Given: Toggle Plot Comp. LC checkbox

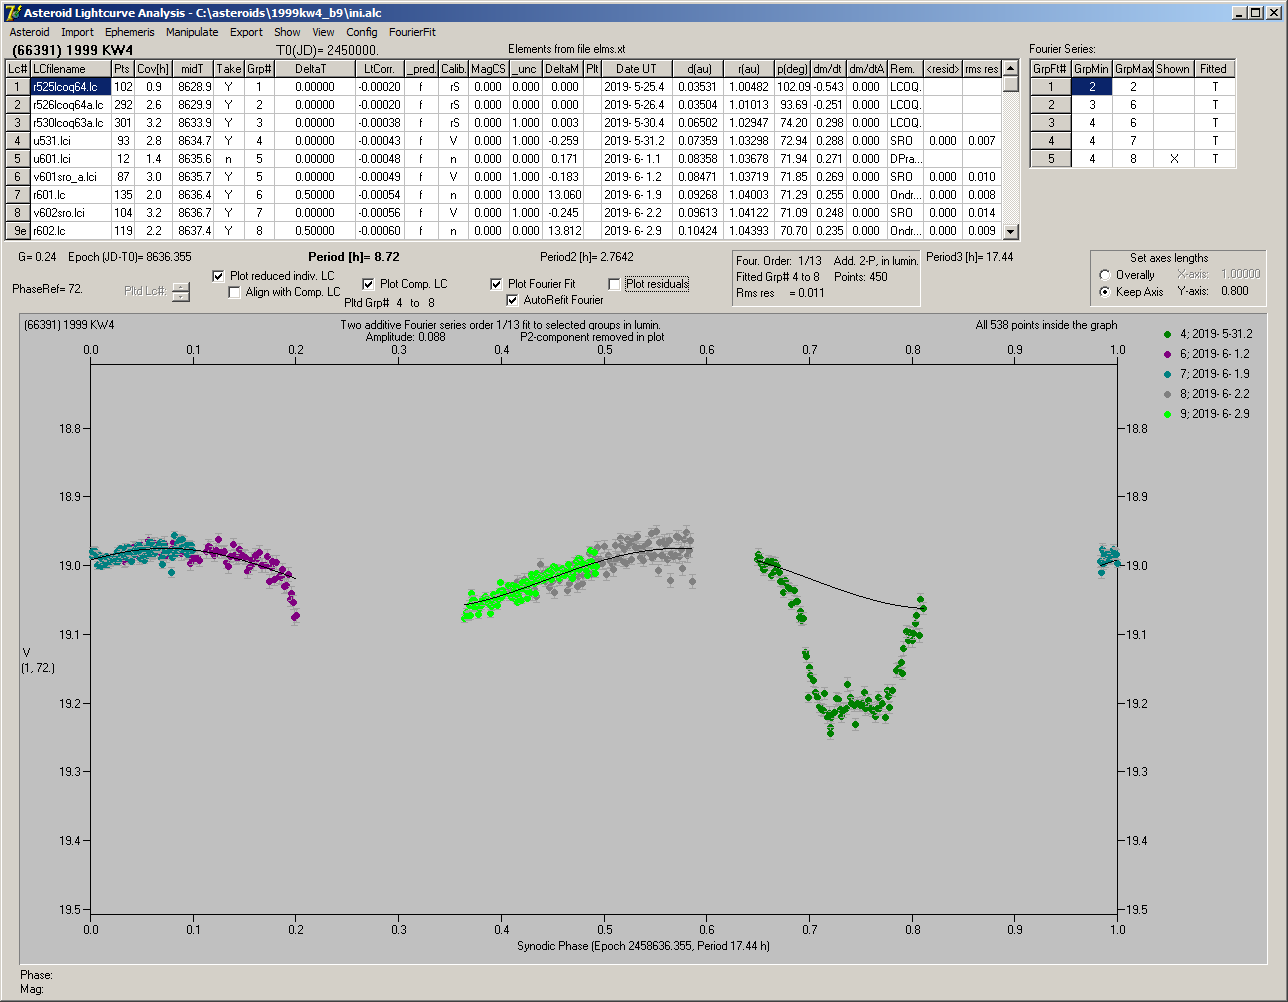Looking at the screenshot, I should click(368, 284).
